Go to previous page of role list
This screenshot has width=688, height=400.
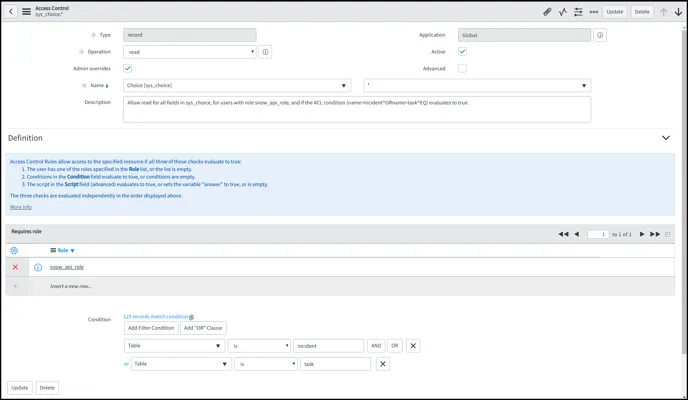coord(577,234)
